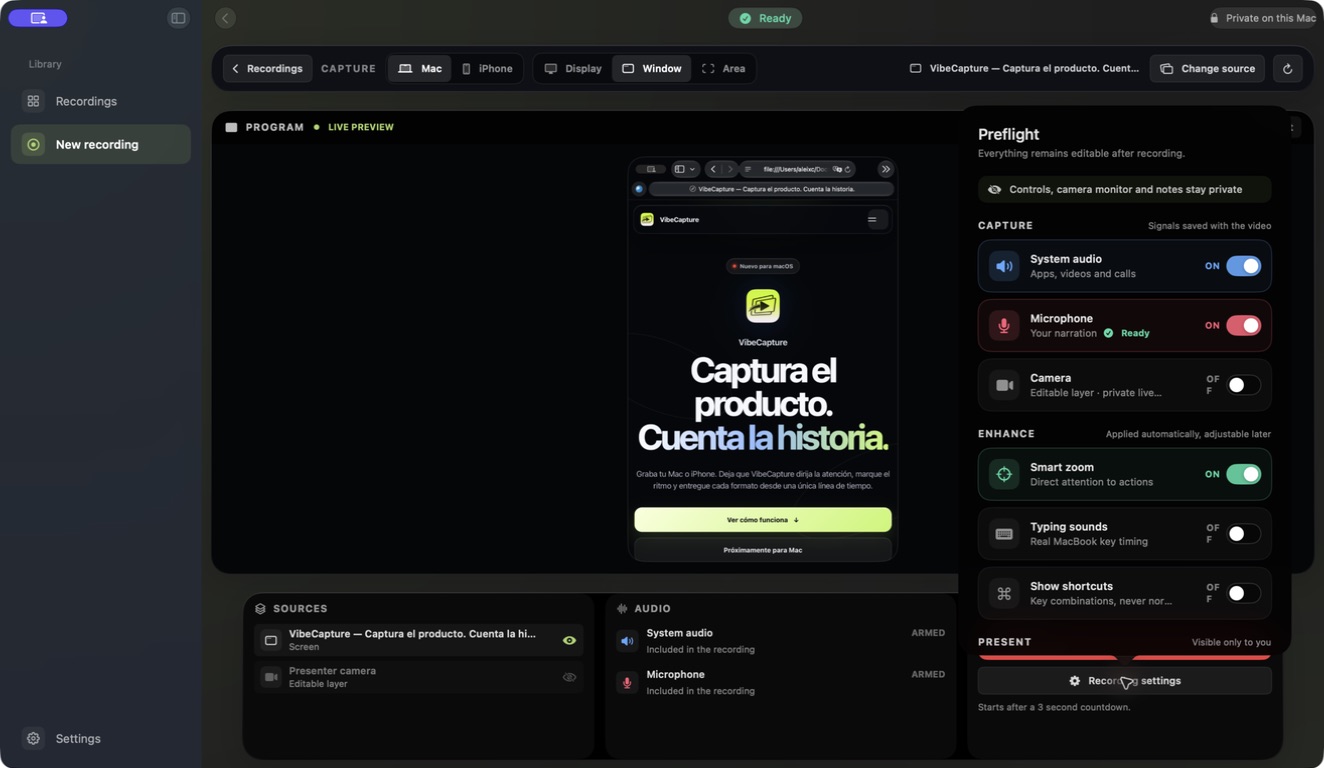Switch to Display capture mode

(573, 69)
